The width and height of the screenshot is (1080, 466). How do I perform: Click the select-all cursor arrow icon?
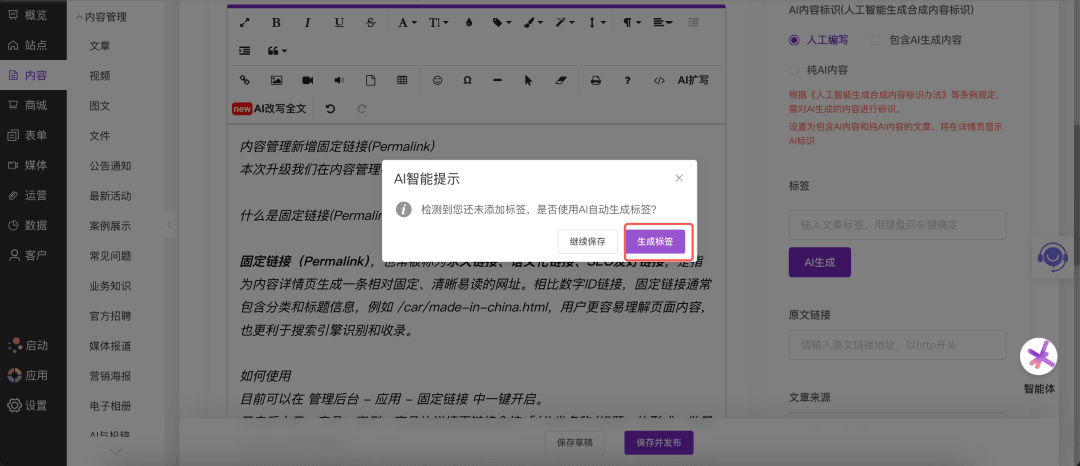528,80
